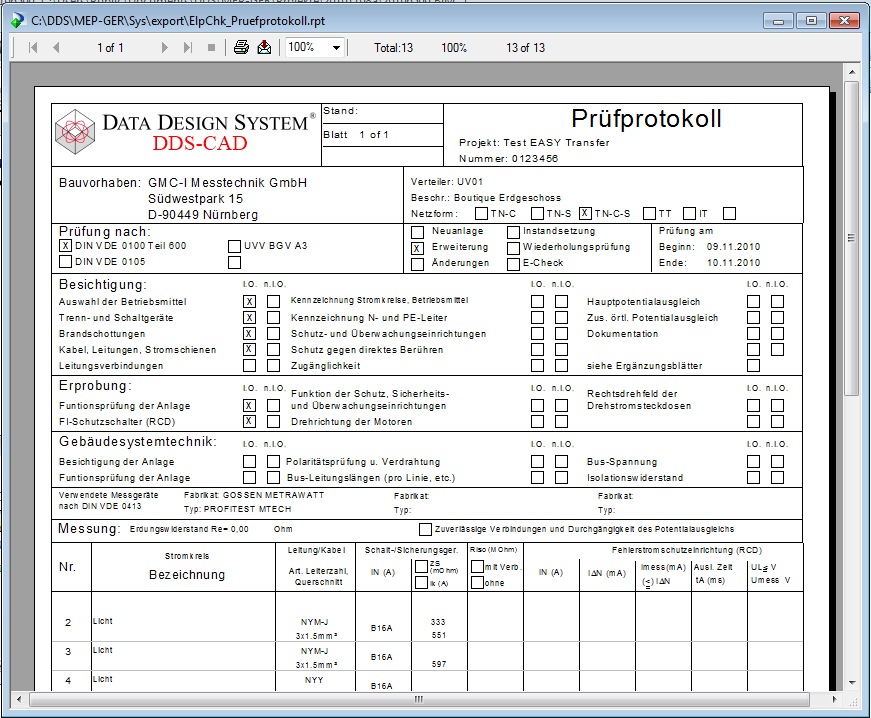Click 'Projekt: Test EASY Transfer' text

pos(534,143)
